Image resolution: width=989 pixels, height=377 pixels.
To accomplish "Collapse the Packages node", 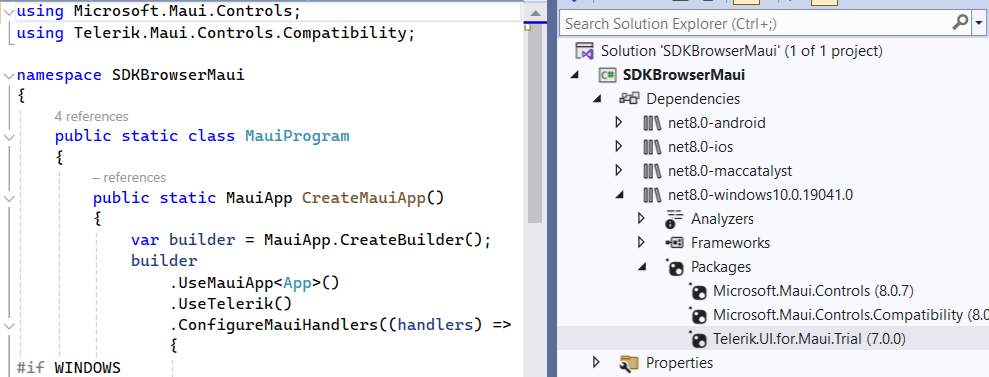I will click(641, 267).
